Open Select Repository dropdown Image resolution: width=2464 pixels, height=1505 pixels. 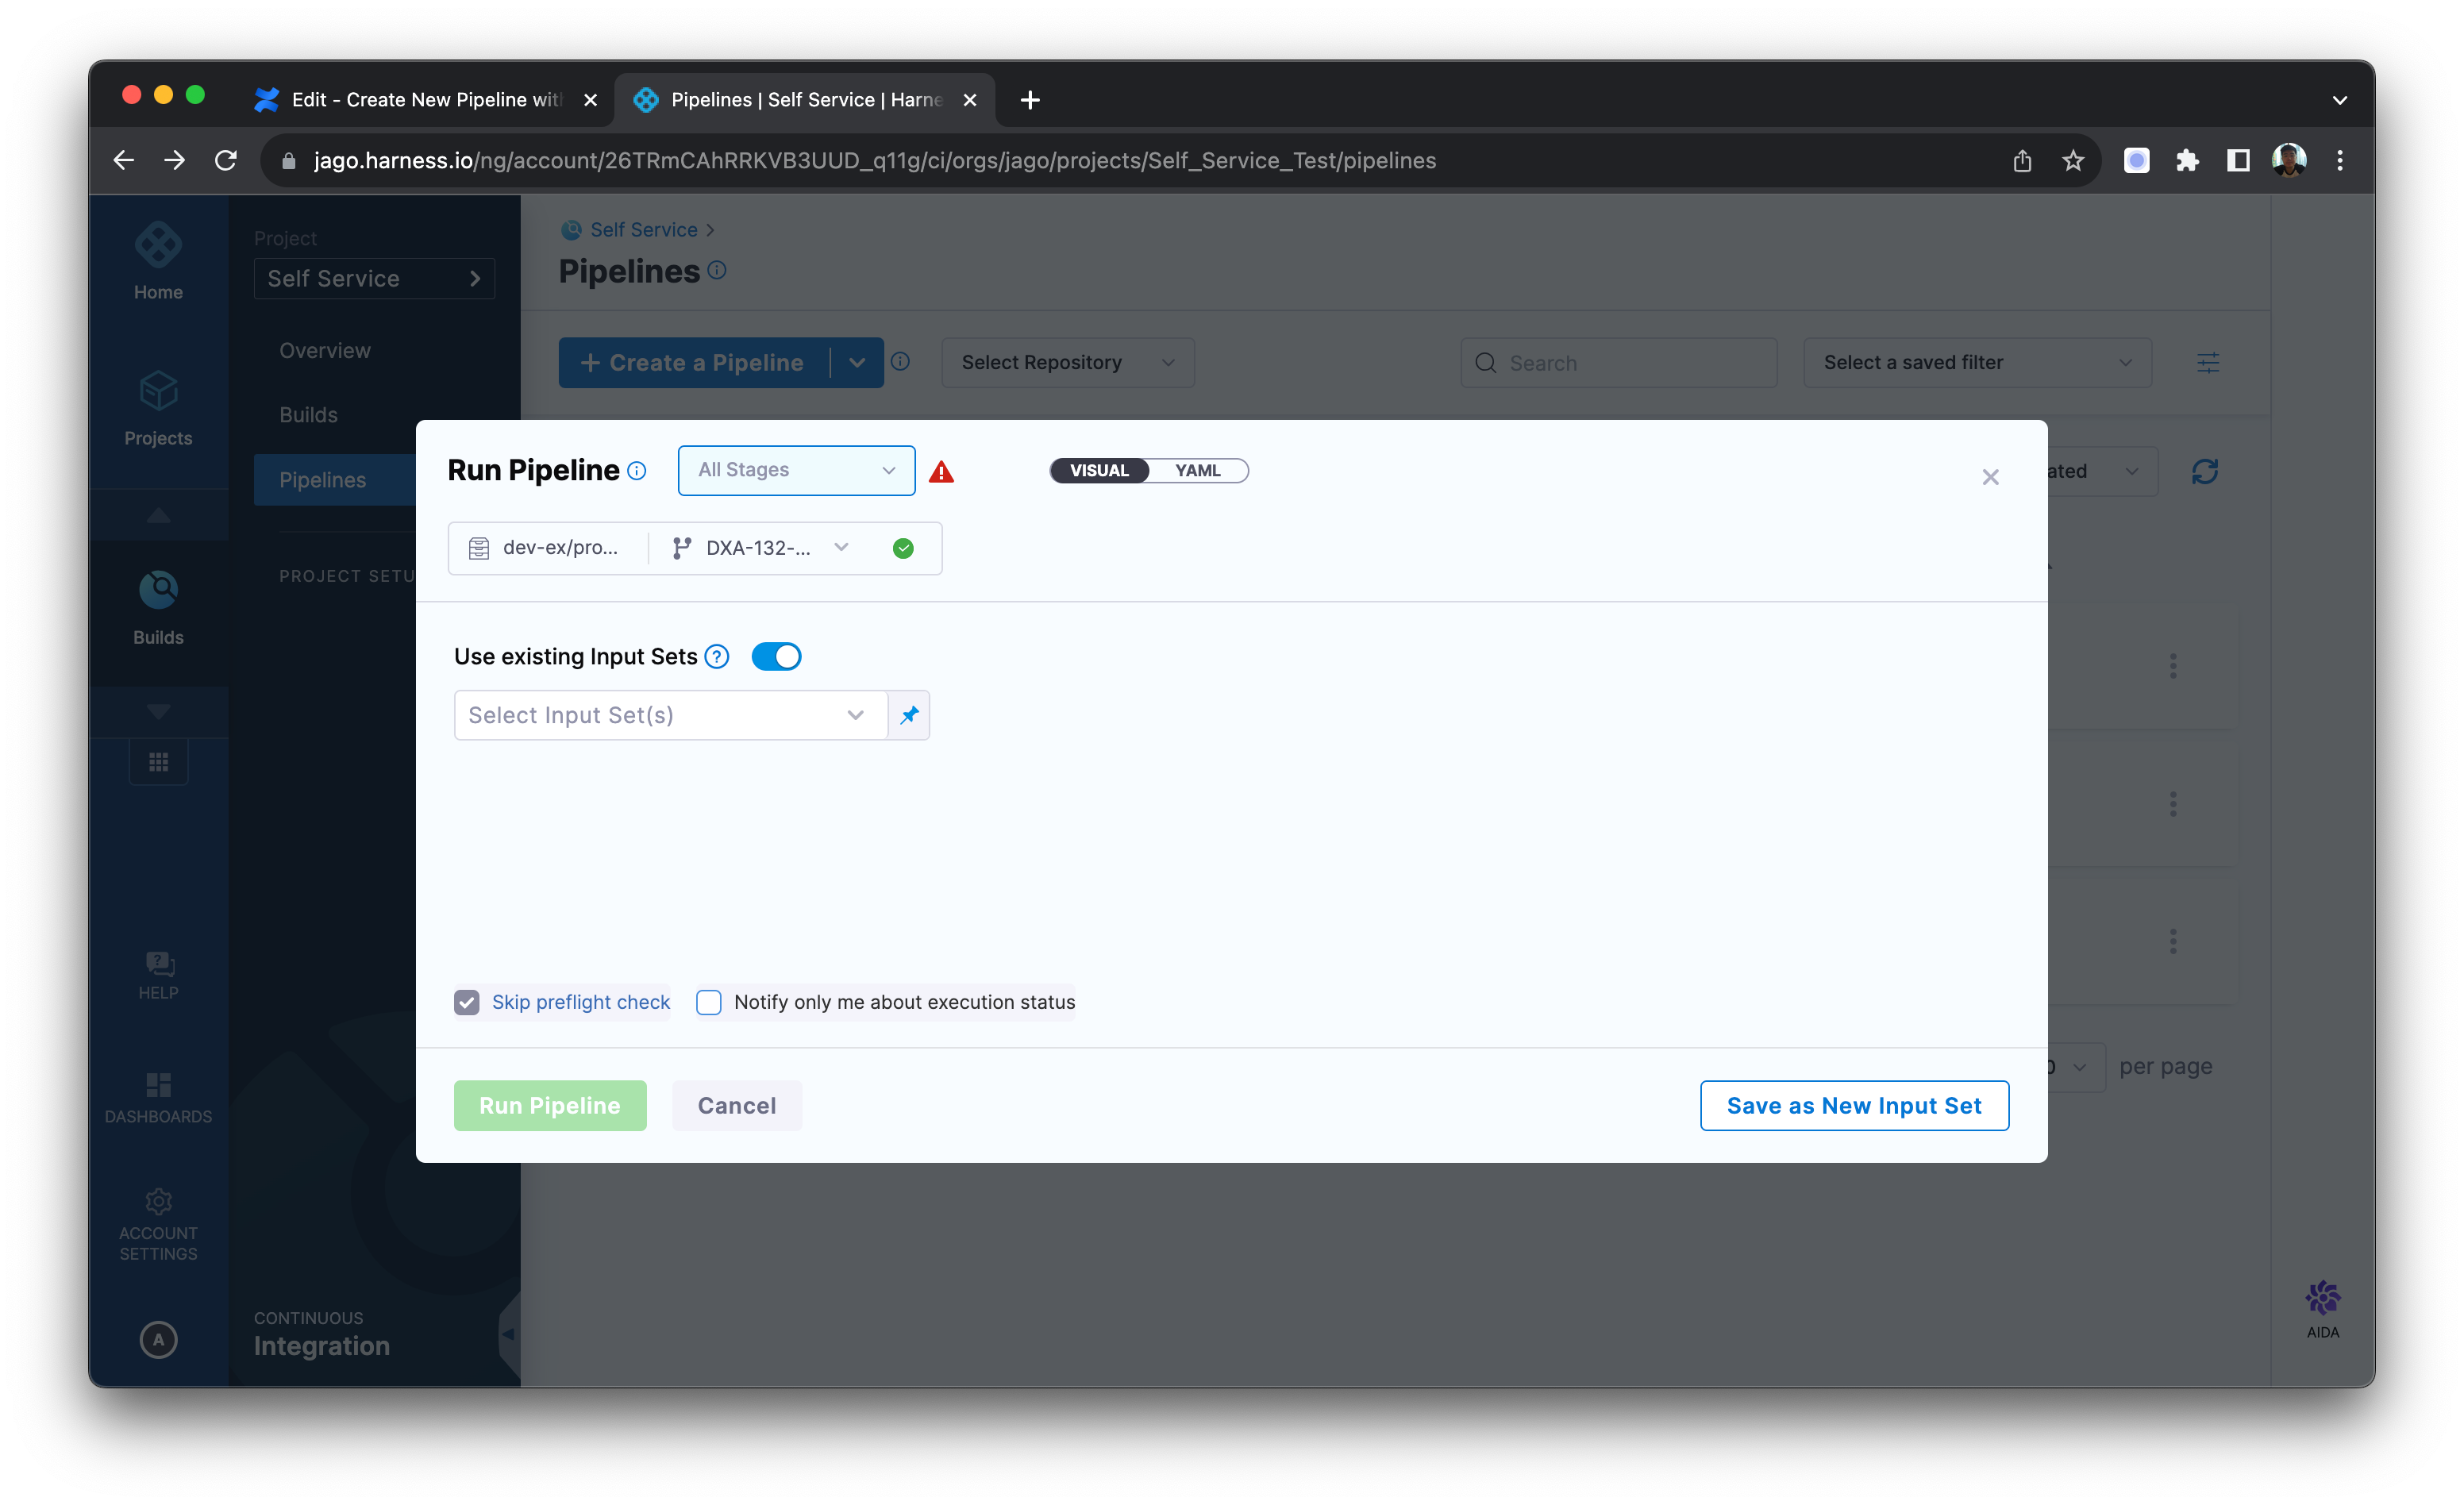1067,363
